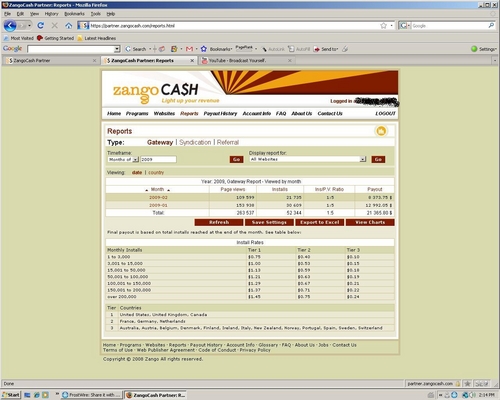Viewport: 500px width, 400px height.
Task: Open Latest Headlines bookmark feed
Action: tap(97, 38)
